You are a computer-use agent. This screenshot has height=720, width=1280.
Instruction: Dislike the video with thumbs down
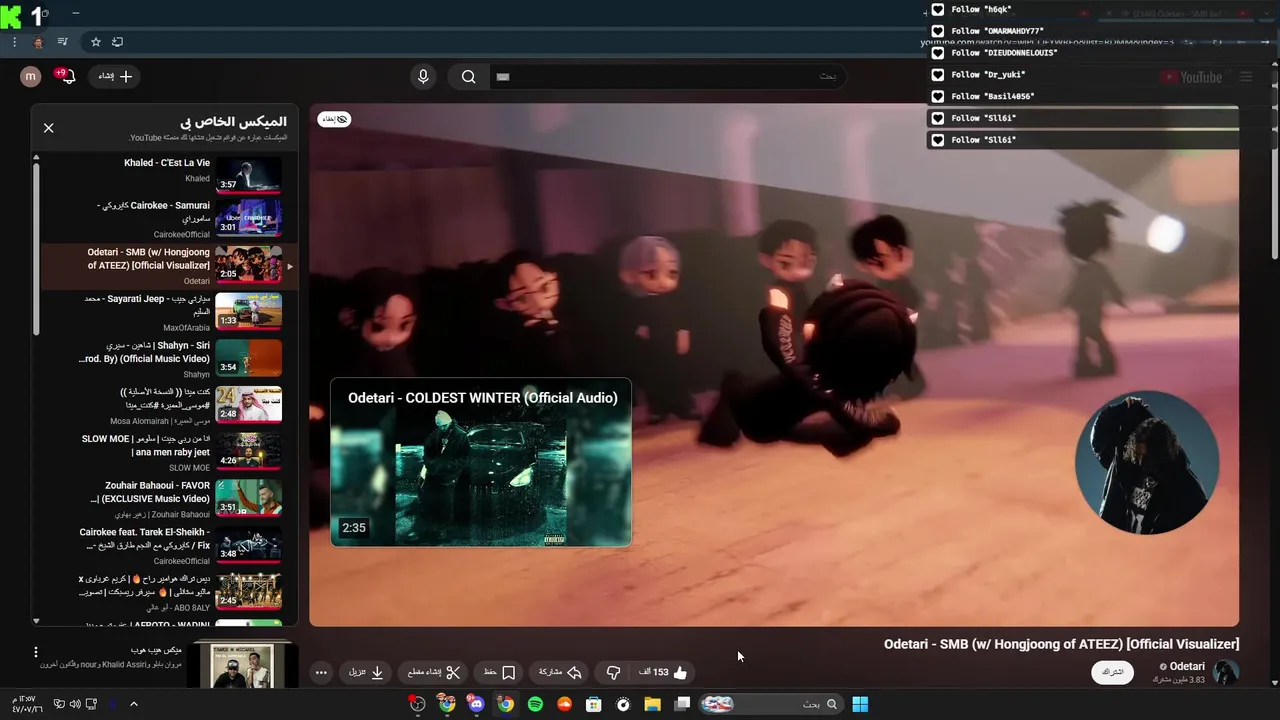[613, 672]
